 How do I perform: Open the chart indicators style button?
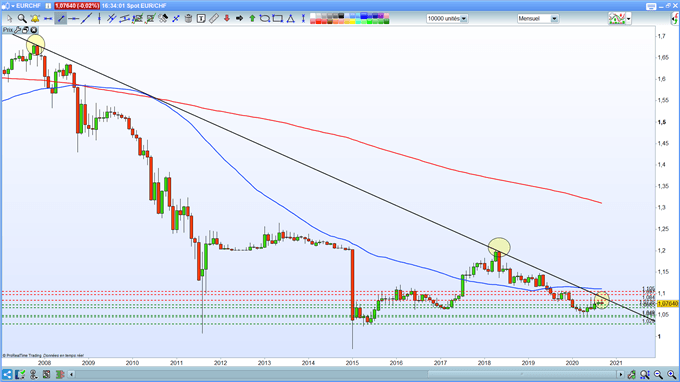pos(617,19)
